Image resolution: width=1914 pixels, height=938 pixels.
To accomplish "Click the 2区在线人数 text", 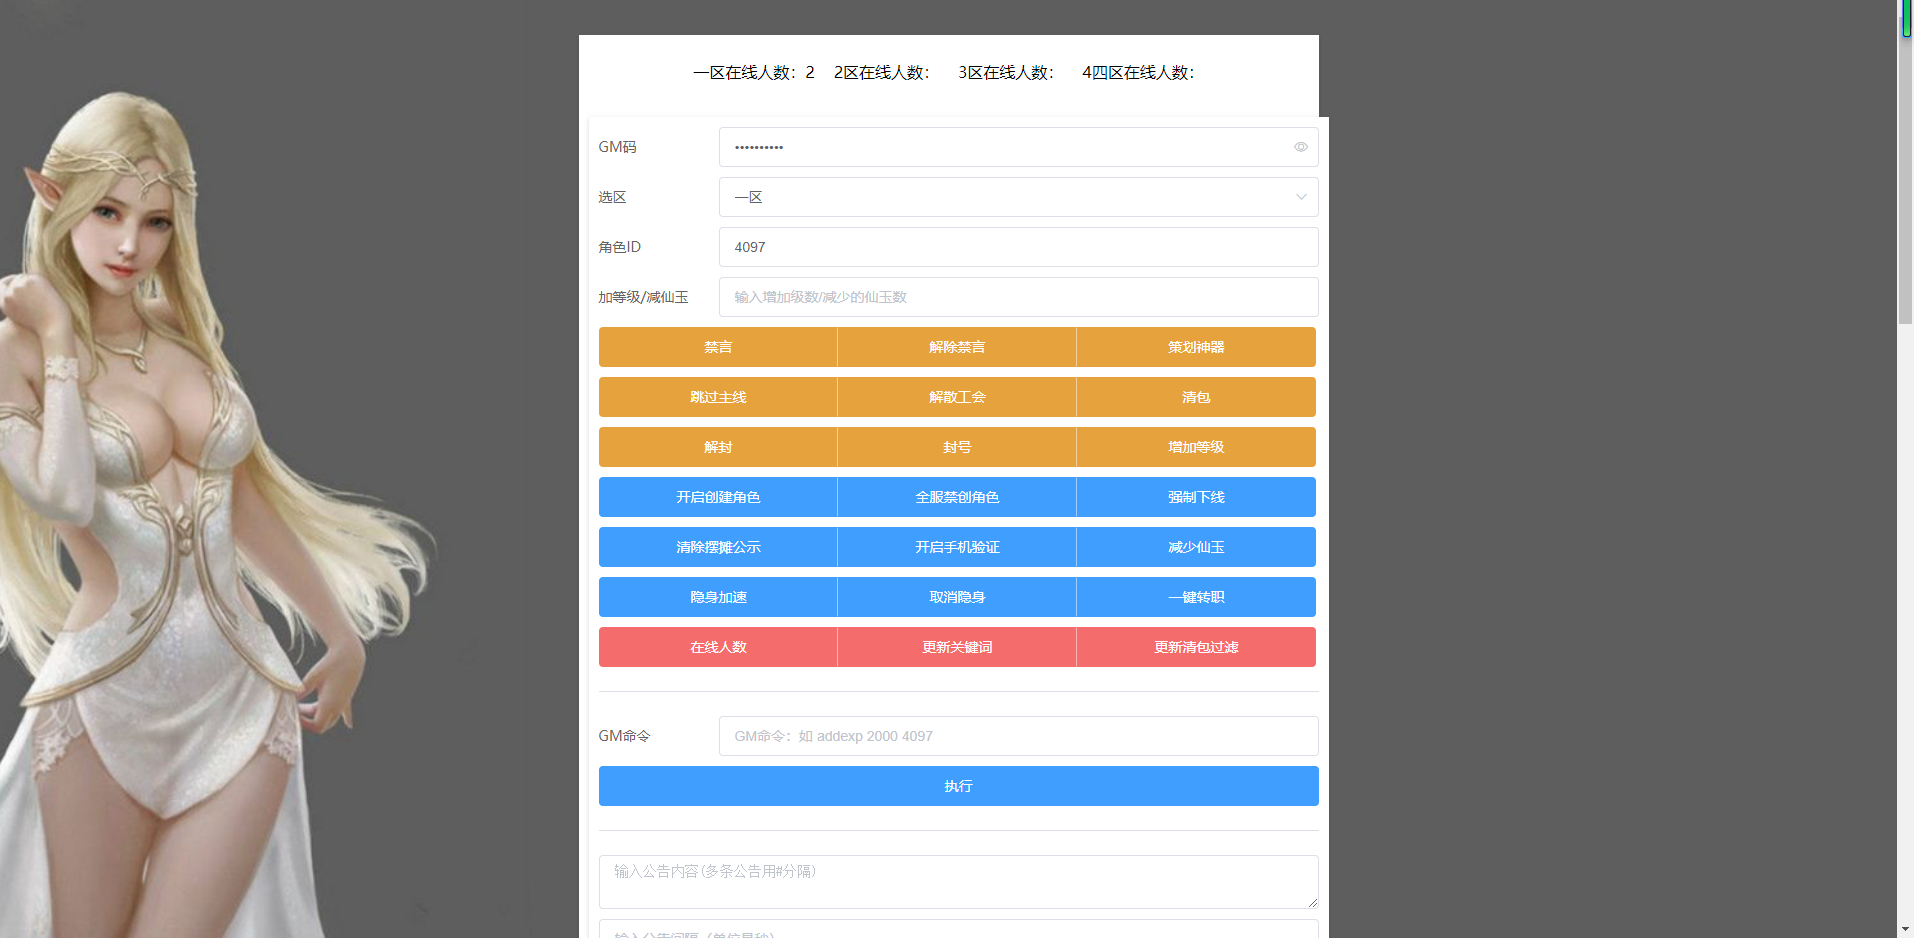I will 882,72.
